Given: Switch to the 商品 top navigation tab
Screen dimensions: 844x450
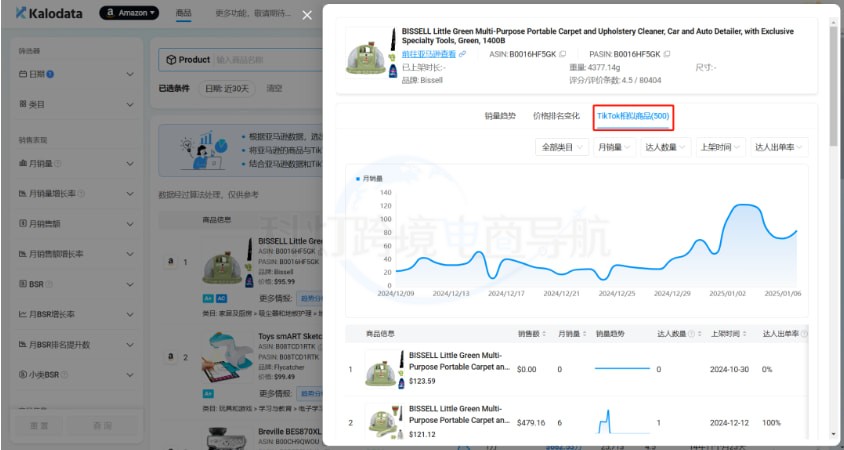Looking at the screenshot, I should pyautogui.click(x=184, y=12).
